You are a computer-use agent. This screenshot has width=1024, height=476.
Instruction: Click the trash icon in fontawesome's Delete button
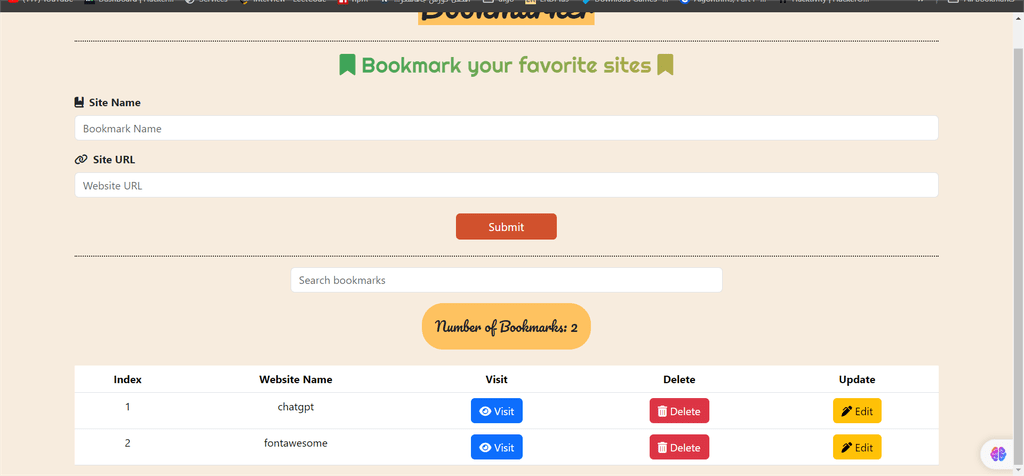662,447
